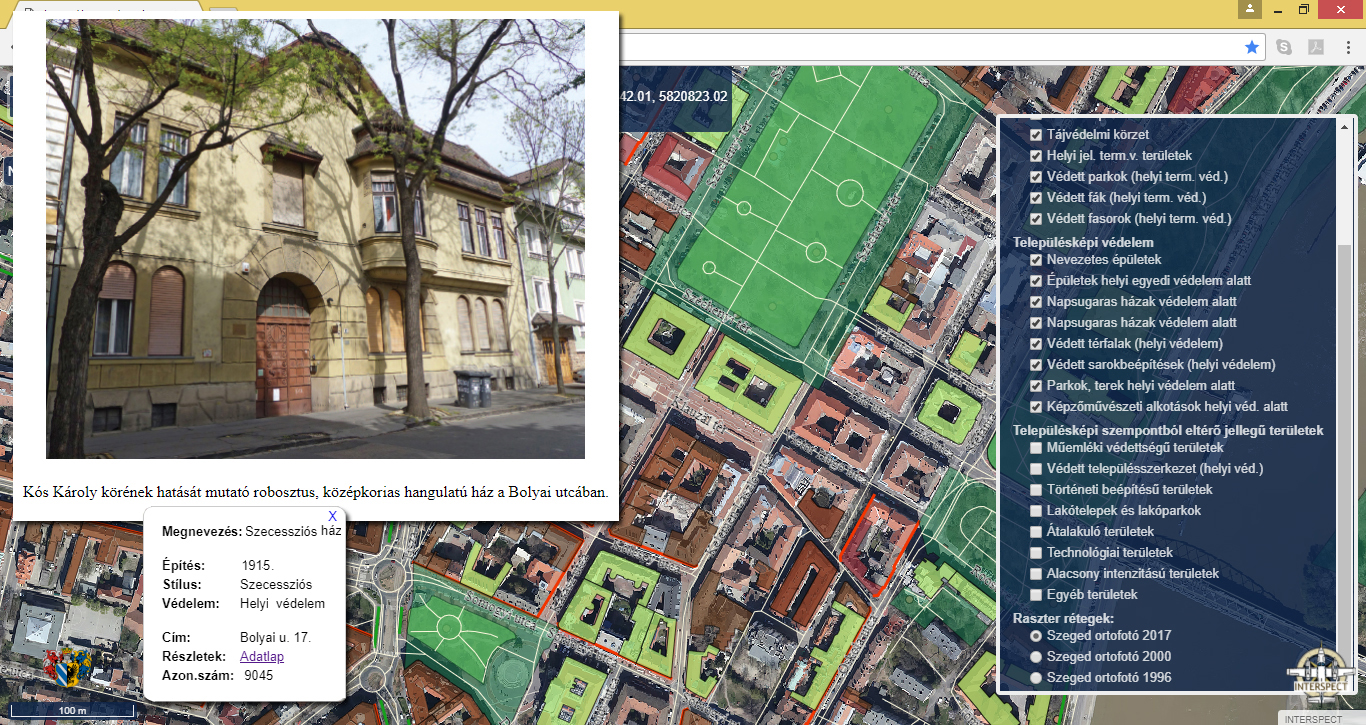Open the Adatlap details link
The height and width of the screenshot is (725, 1366).
pyautogui.click(x=262, y=657)
